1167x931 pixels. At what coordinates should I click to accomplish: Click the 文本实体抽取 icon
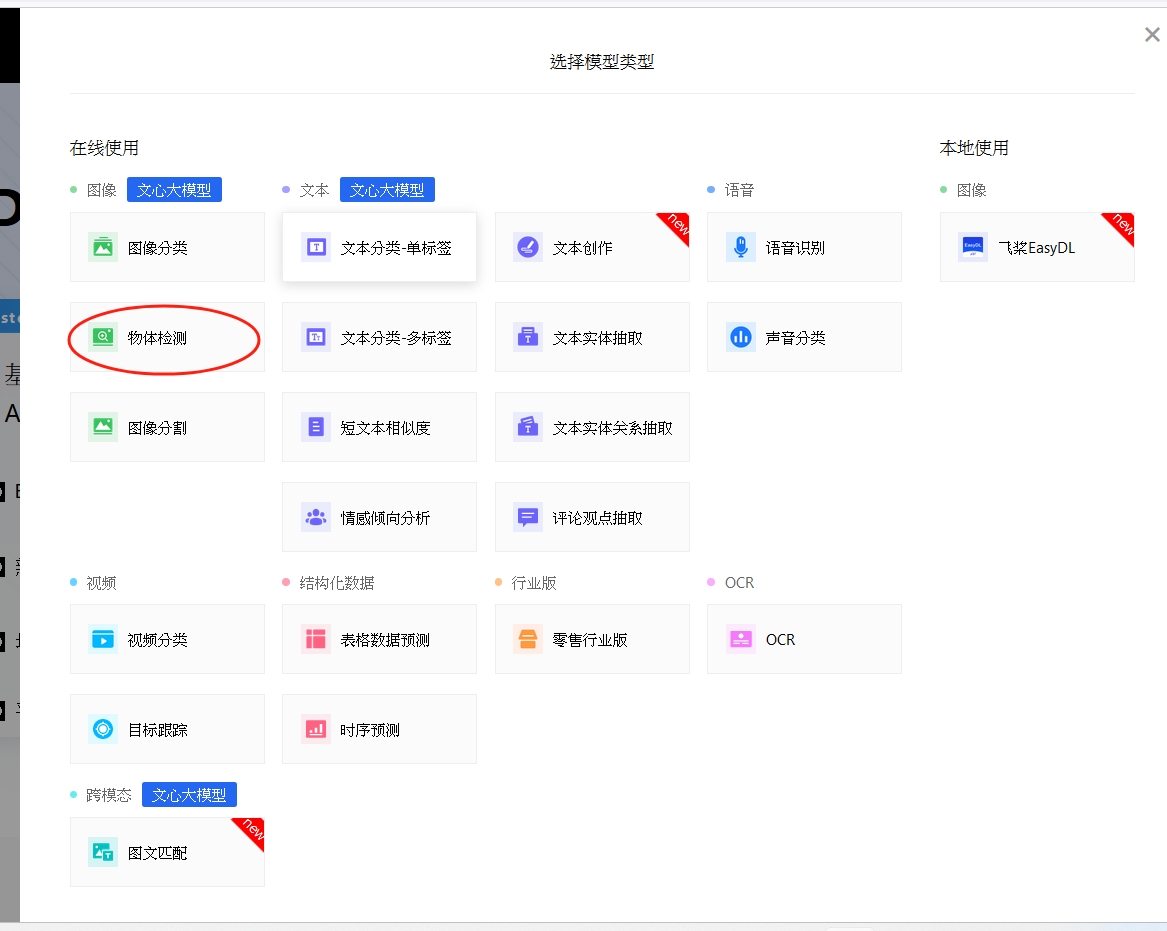point(528,337)
